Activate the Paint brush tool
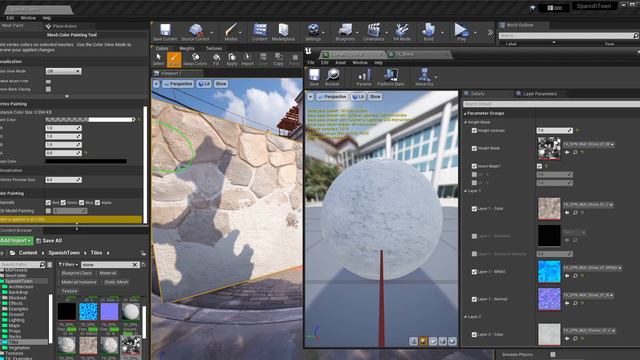This screenshot has height=360, width=640. click(x=174, y=59)
